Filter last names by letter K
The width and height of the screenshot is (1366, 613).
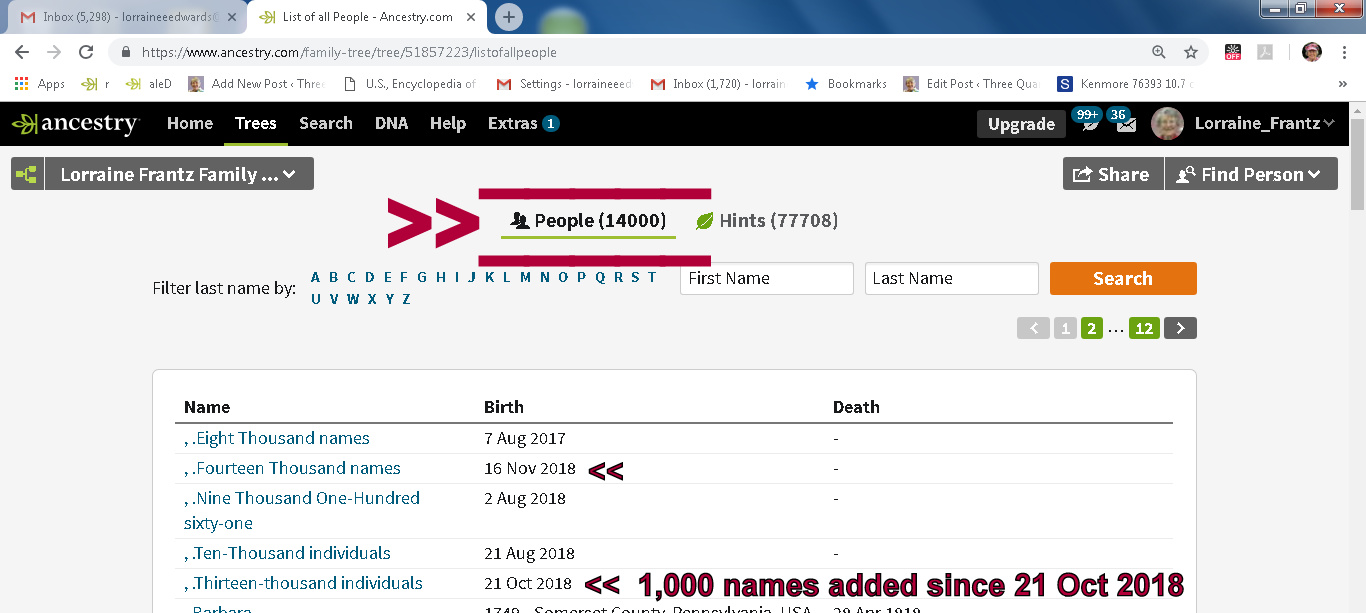[x=490, y=278]
